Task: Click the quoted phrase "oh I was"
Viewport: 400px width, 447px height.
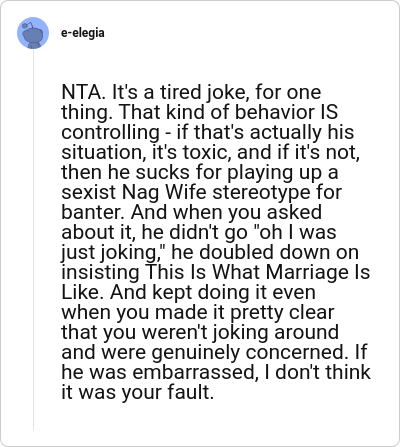Action: [x=295, y=232]
